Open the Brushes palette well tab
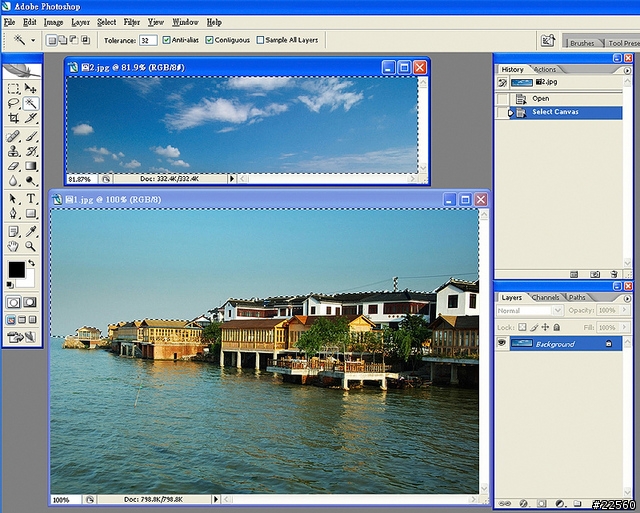 582,43
